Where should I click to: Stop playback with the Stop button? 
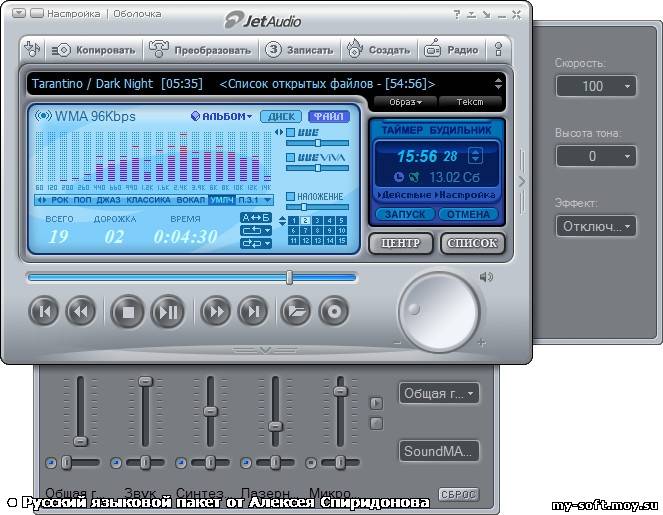click(x=127, y=312)
